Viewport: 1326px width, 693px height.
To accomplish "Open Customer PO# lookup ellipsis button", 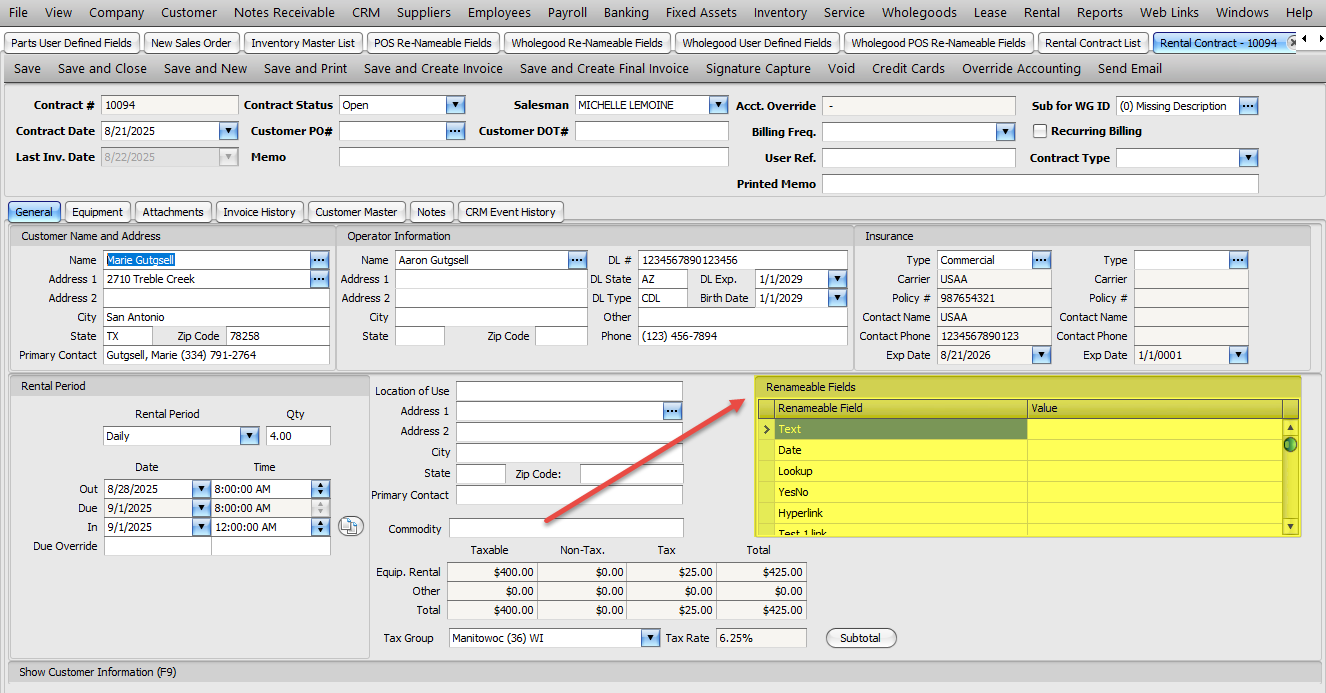I will [x=455, y=131].
